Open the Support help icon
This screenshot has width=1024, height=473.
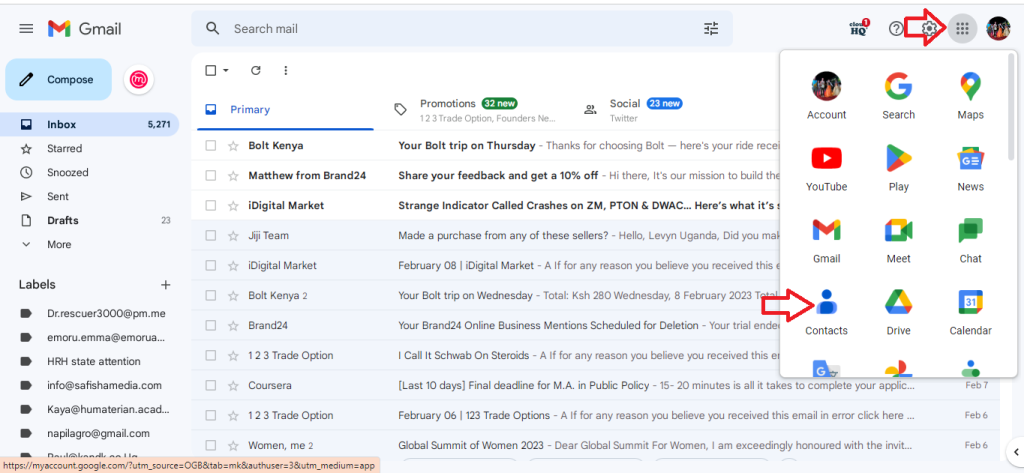(x=896, y=29)
